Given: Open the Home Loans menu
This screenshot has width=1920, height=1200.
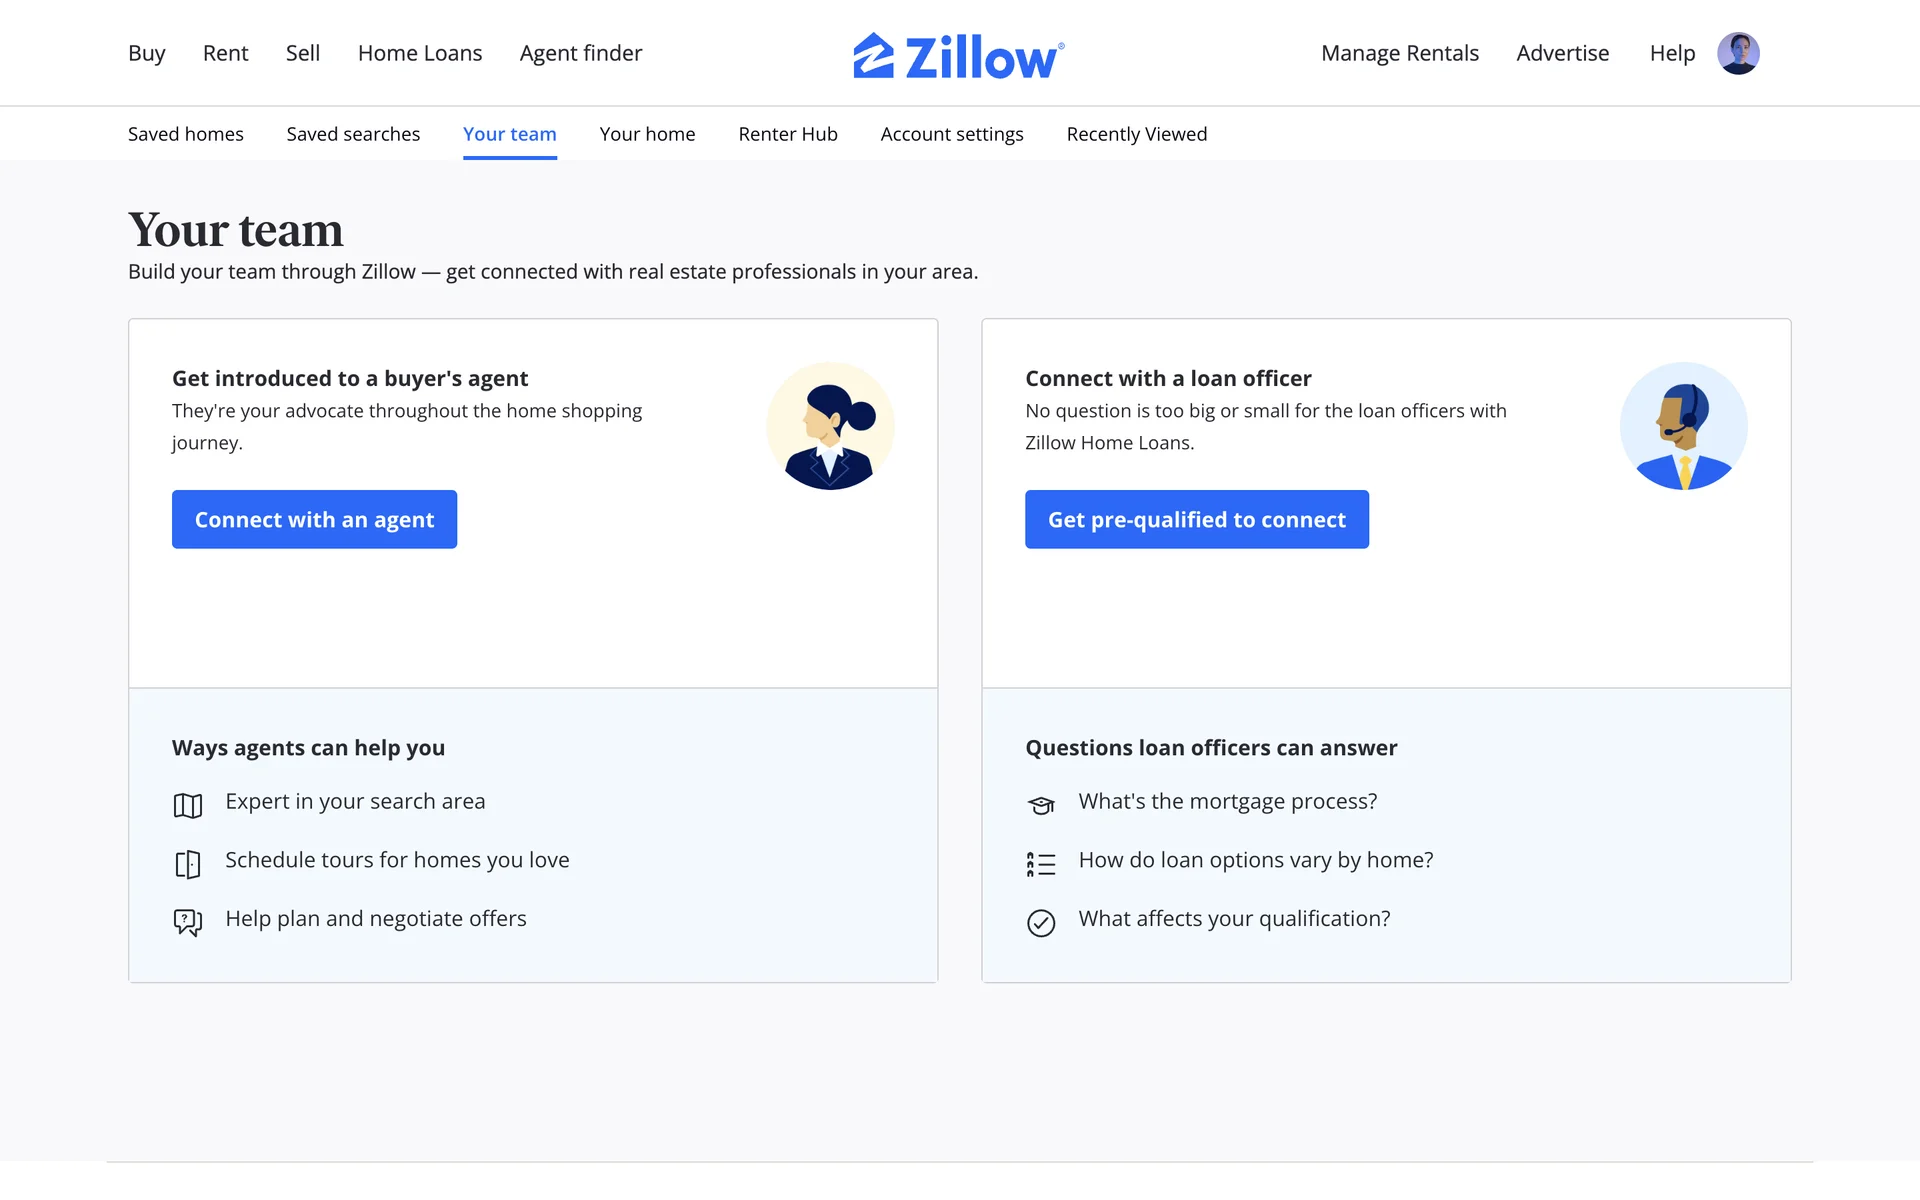Looking at the screenshot, I should click(x=420, y=53).
